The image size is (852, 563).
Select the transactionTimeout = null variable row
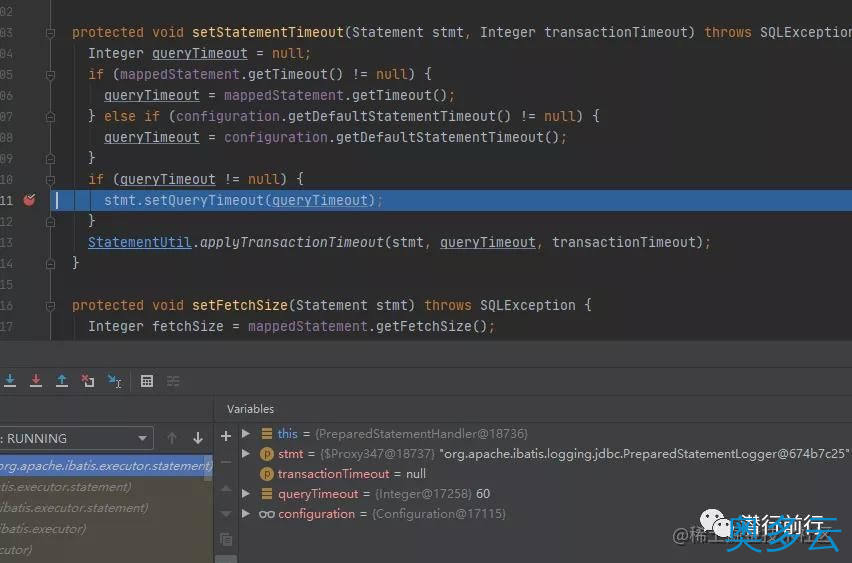coord(352,474)
